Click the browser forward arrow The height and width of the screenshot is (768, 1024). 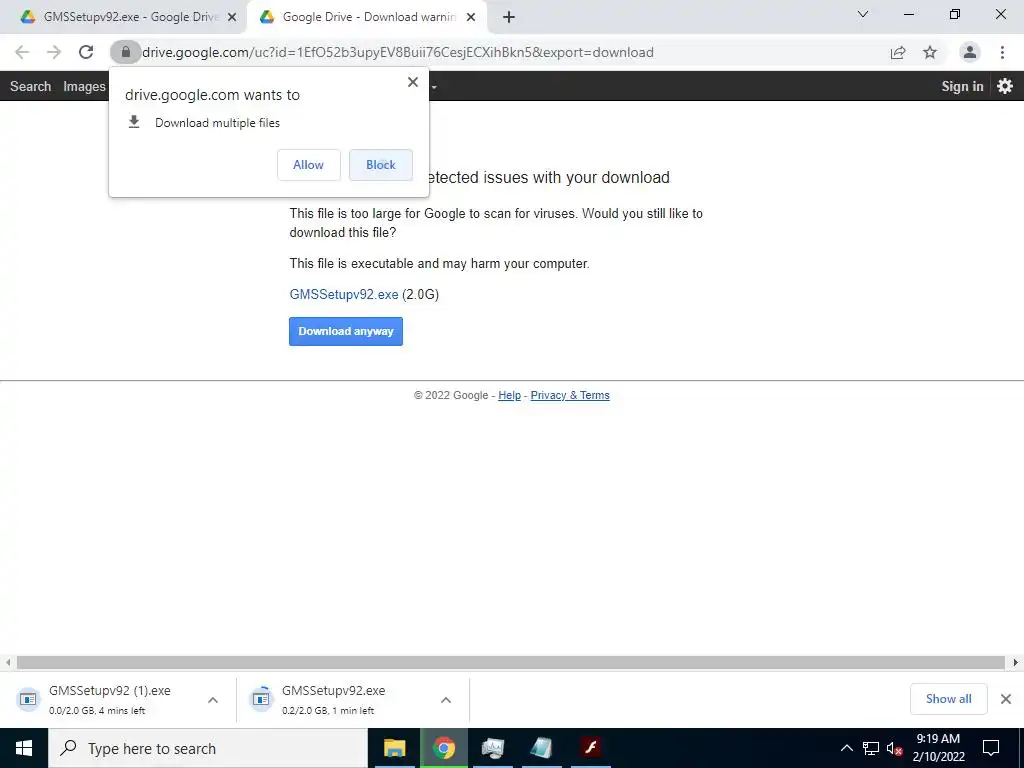pos(54,52)
